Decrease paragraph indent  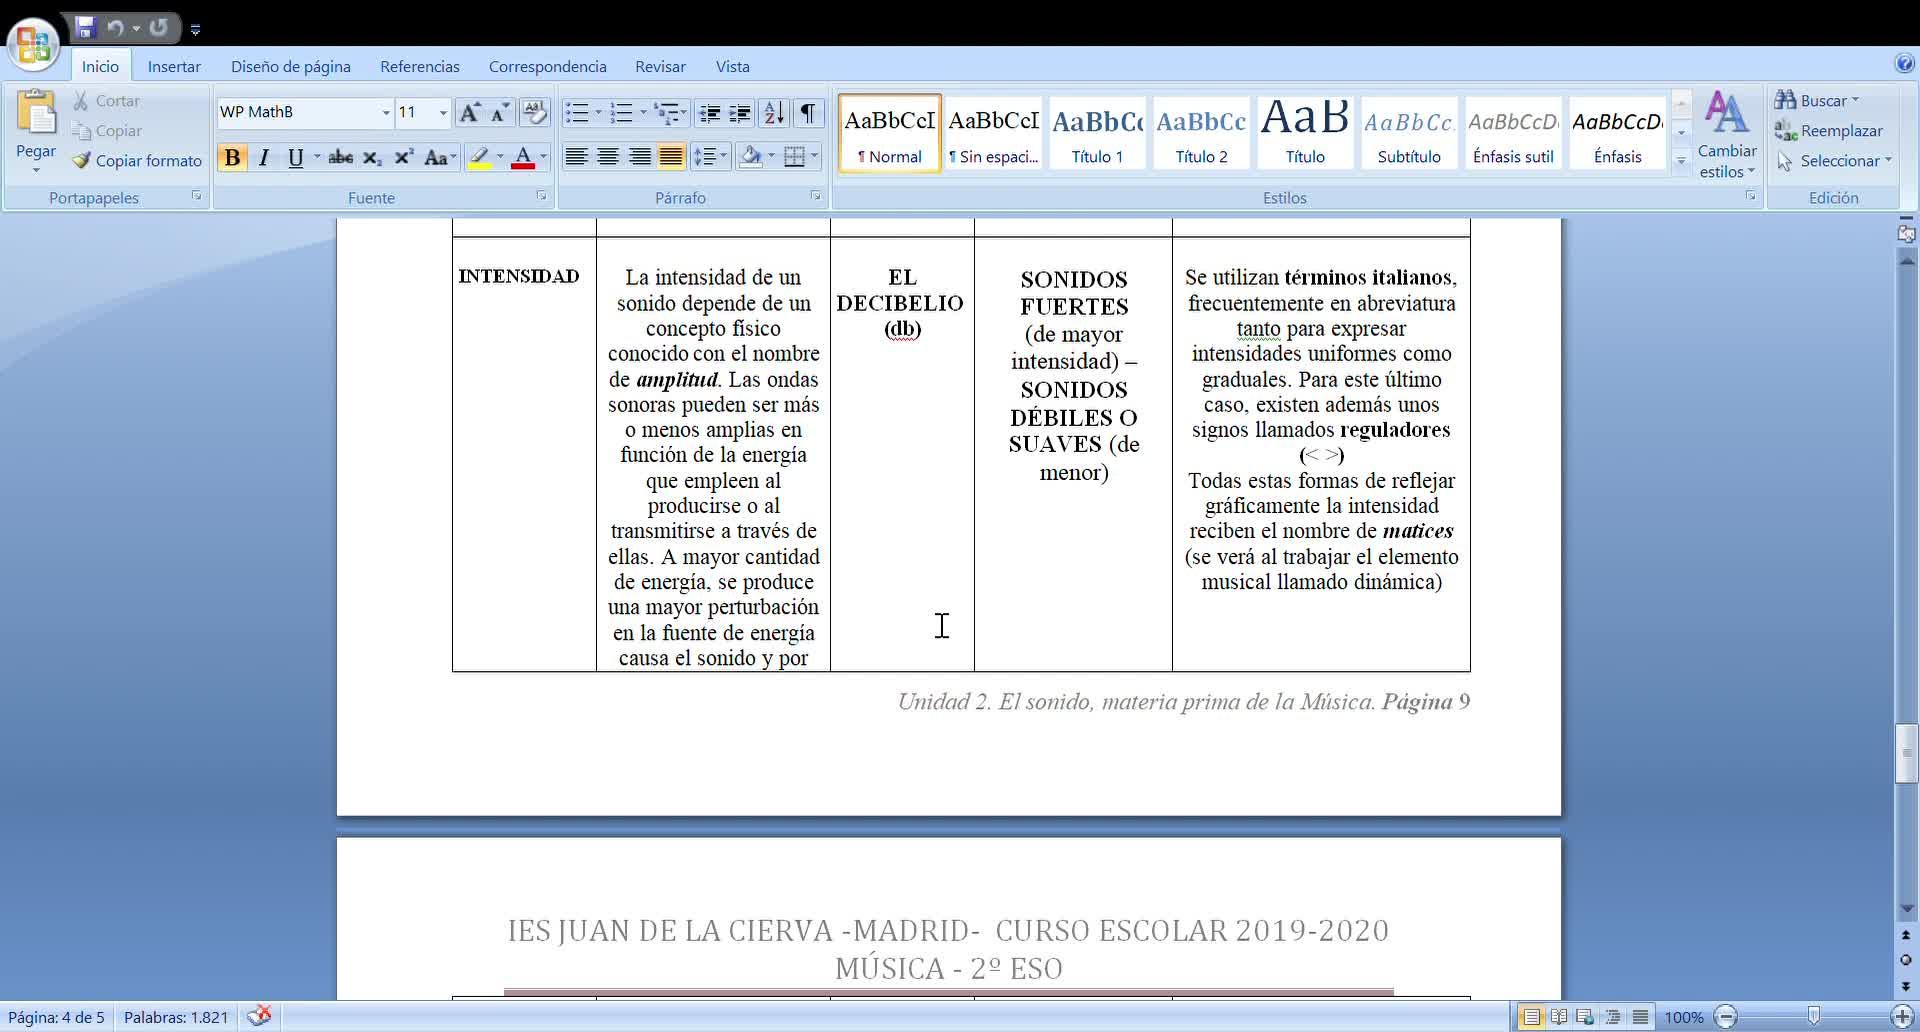coord(709,113)
